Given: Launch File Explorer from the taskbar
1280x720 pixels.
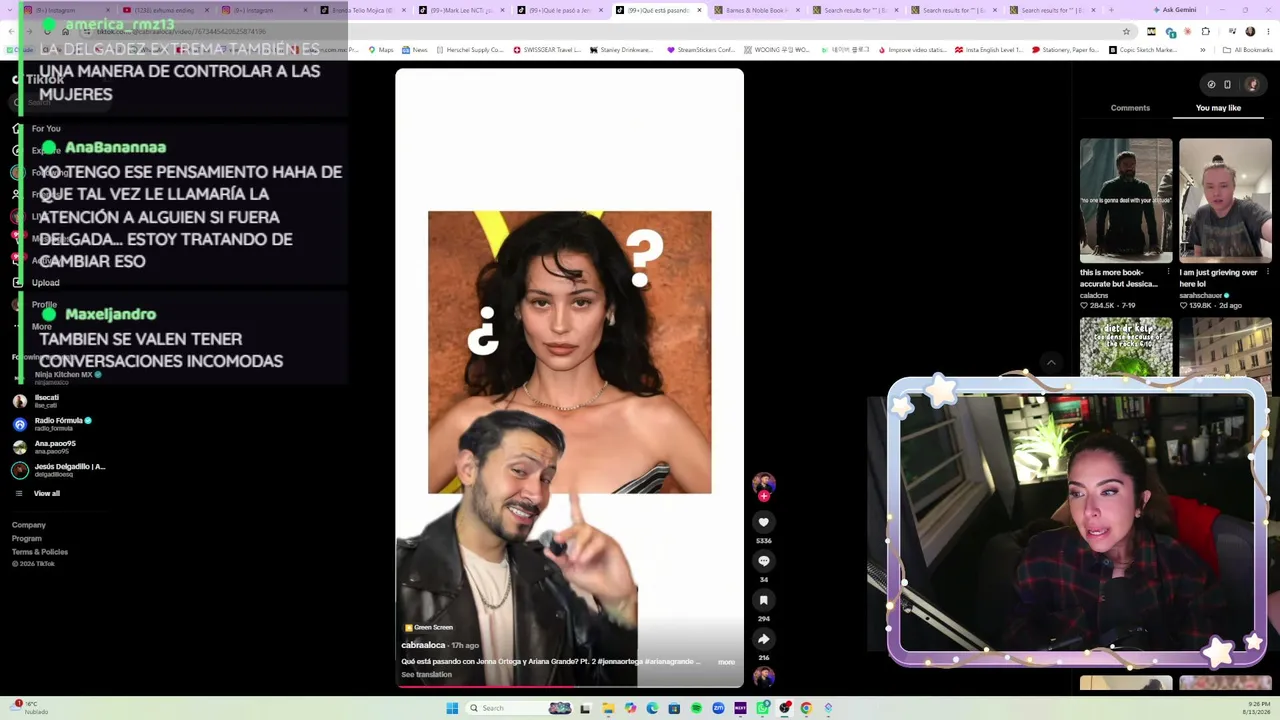Looking at the screenshot, I should (x=608, y=708).
